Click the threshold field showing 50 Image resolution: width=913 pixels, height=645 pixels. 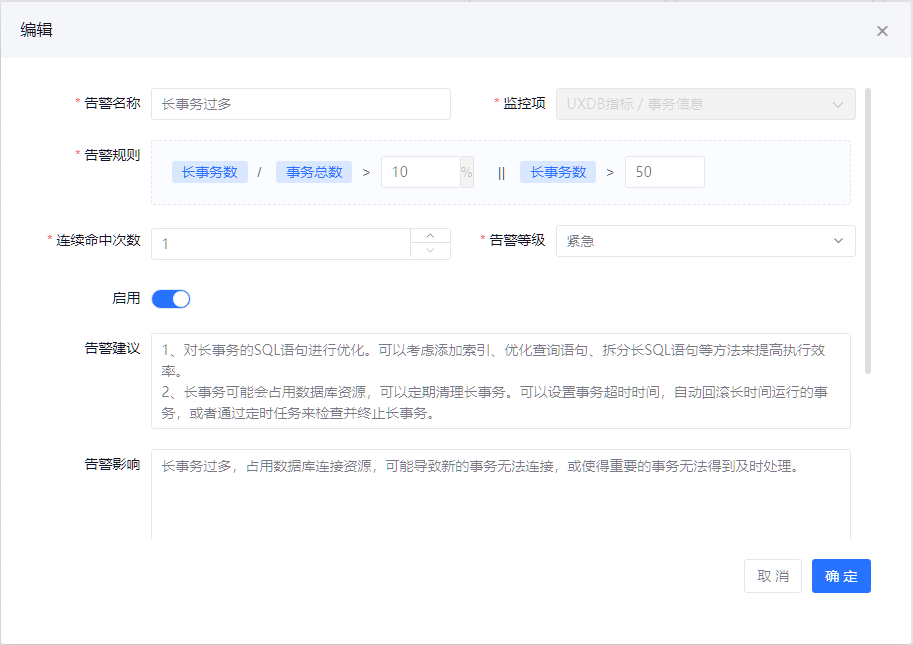(x=664, y=172)
